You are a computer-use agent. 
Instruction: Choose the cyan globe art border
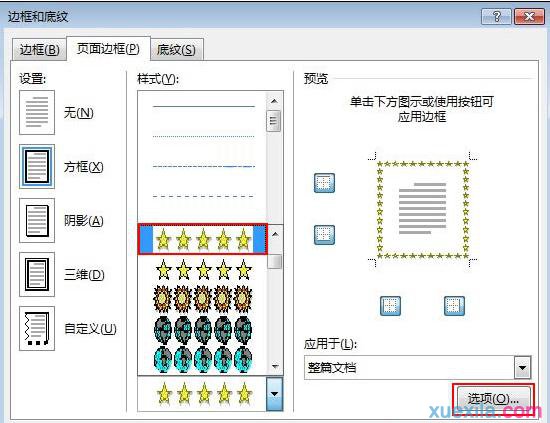click(x=203, y=360)
